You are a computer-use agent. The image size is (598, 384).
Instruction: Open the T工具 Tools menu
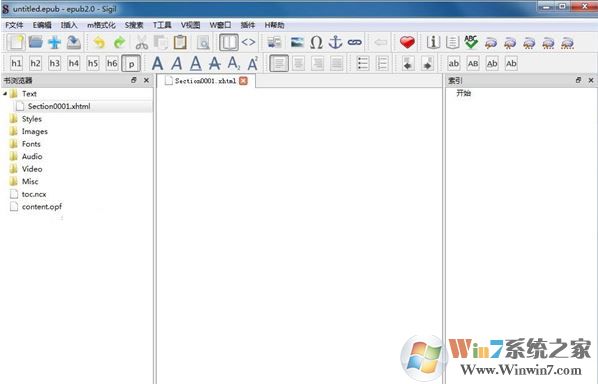click(x=162, y=25)
